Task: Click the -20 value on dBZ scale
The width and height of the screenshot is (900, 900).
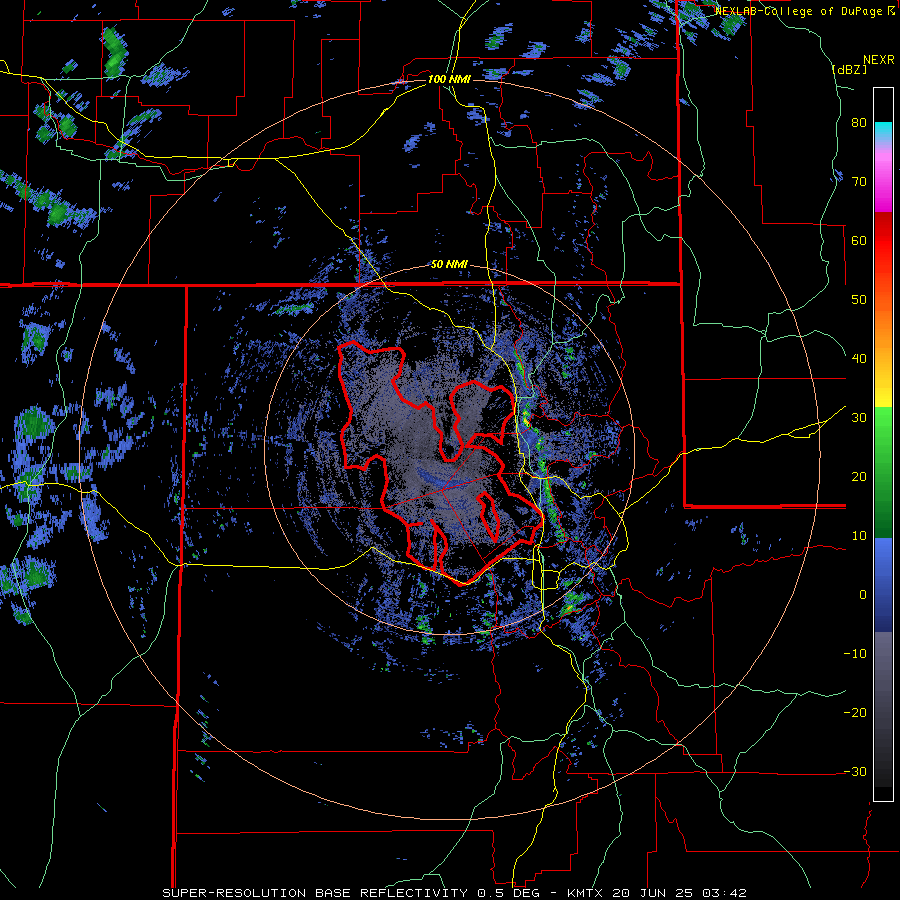Action: [855, 713]
